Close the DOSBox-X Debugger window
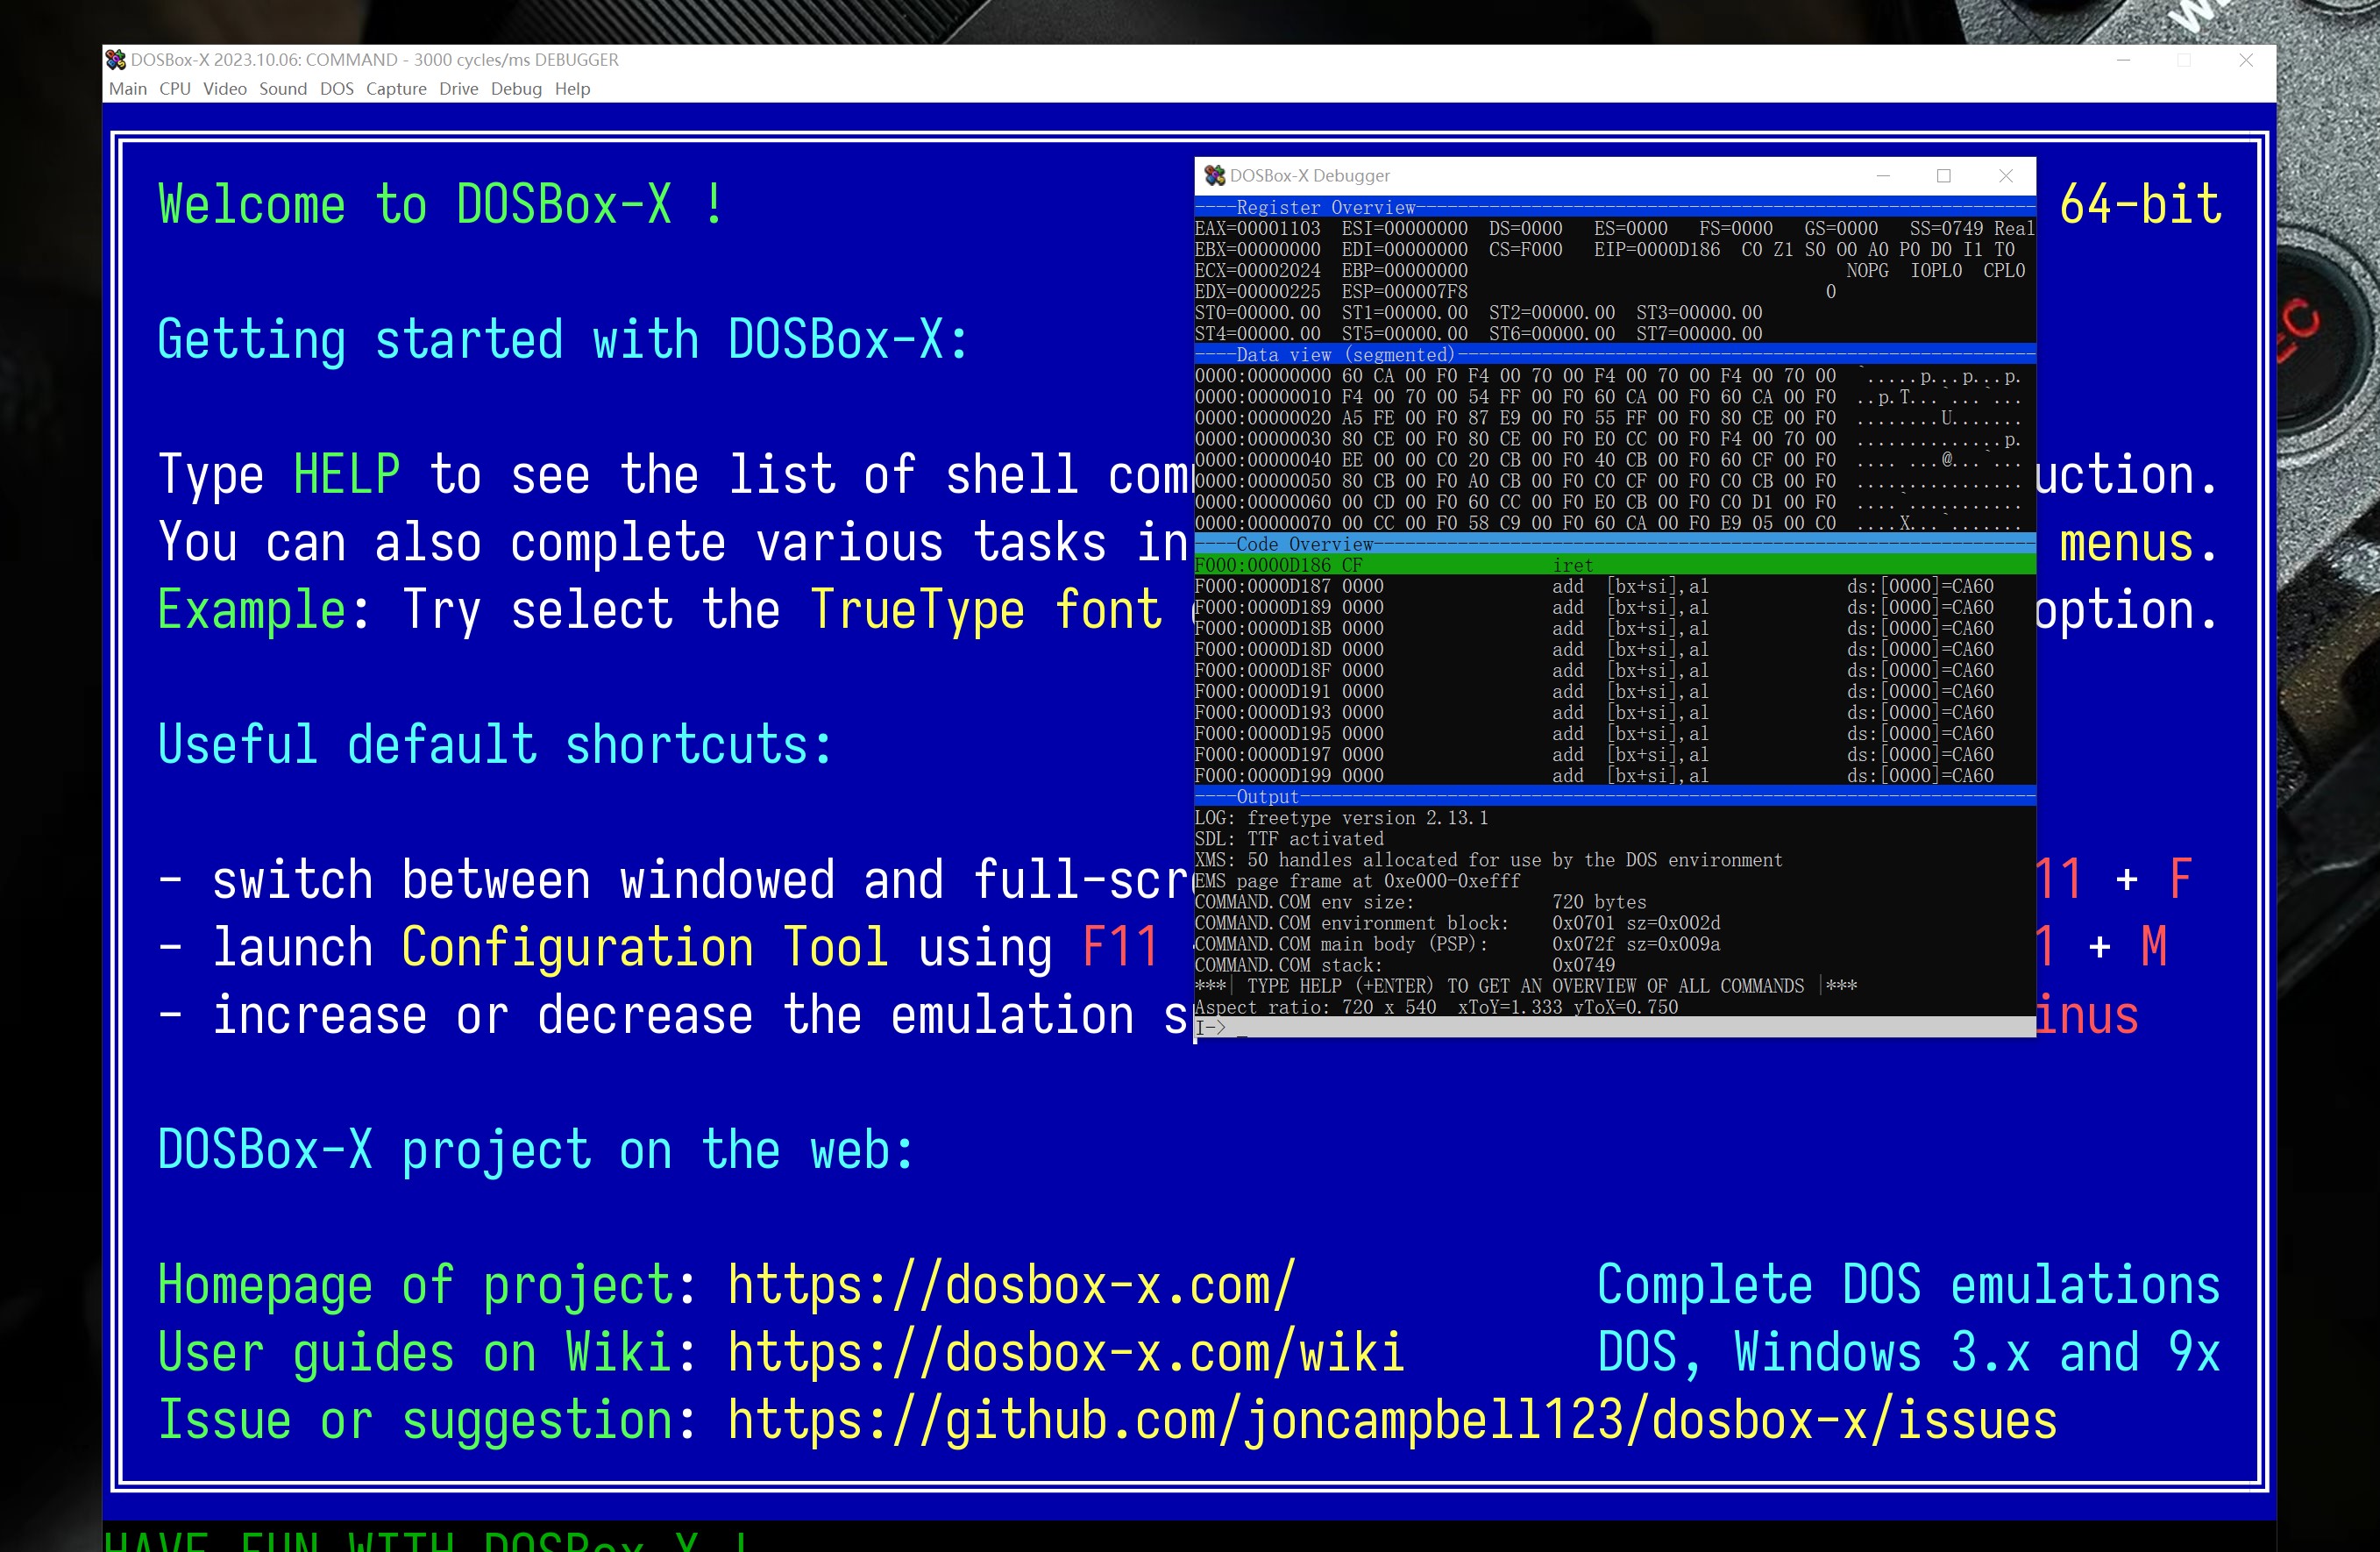The width and height of the screenshot is (2380, 1552). coord(2006,176)
